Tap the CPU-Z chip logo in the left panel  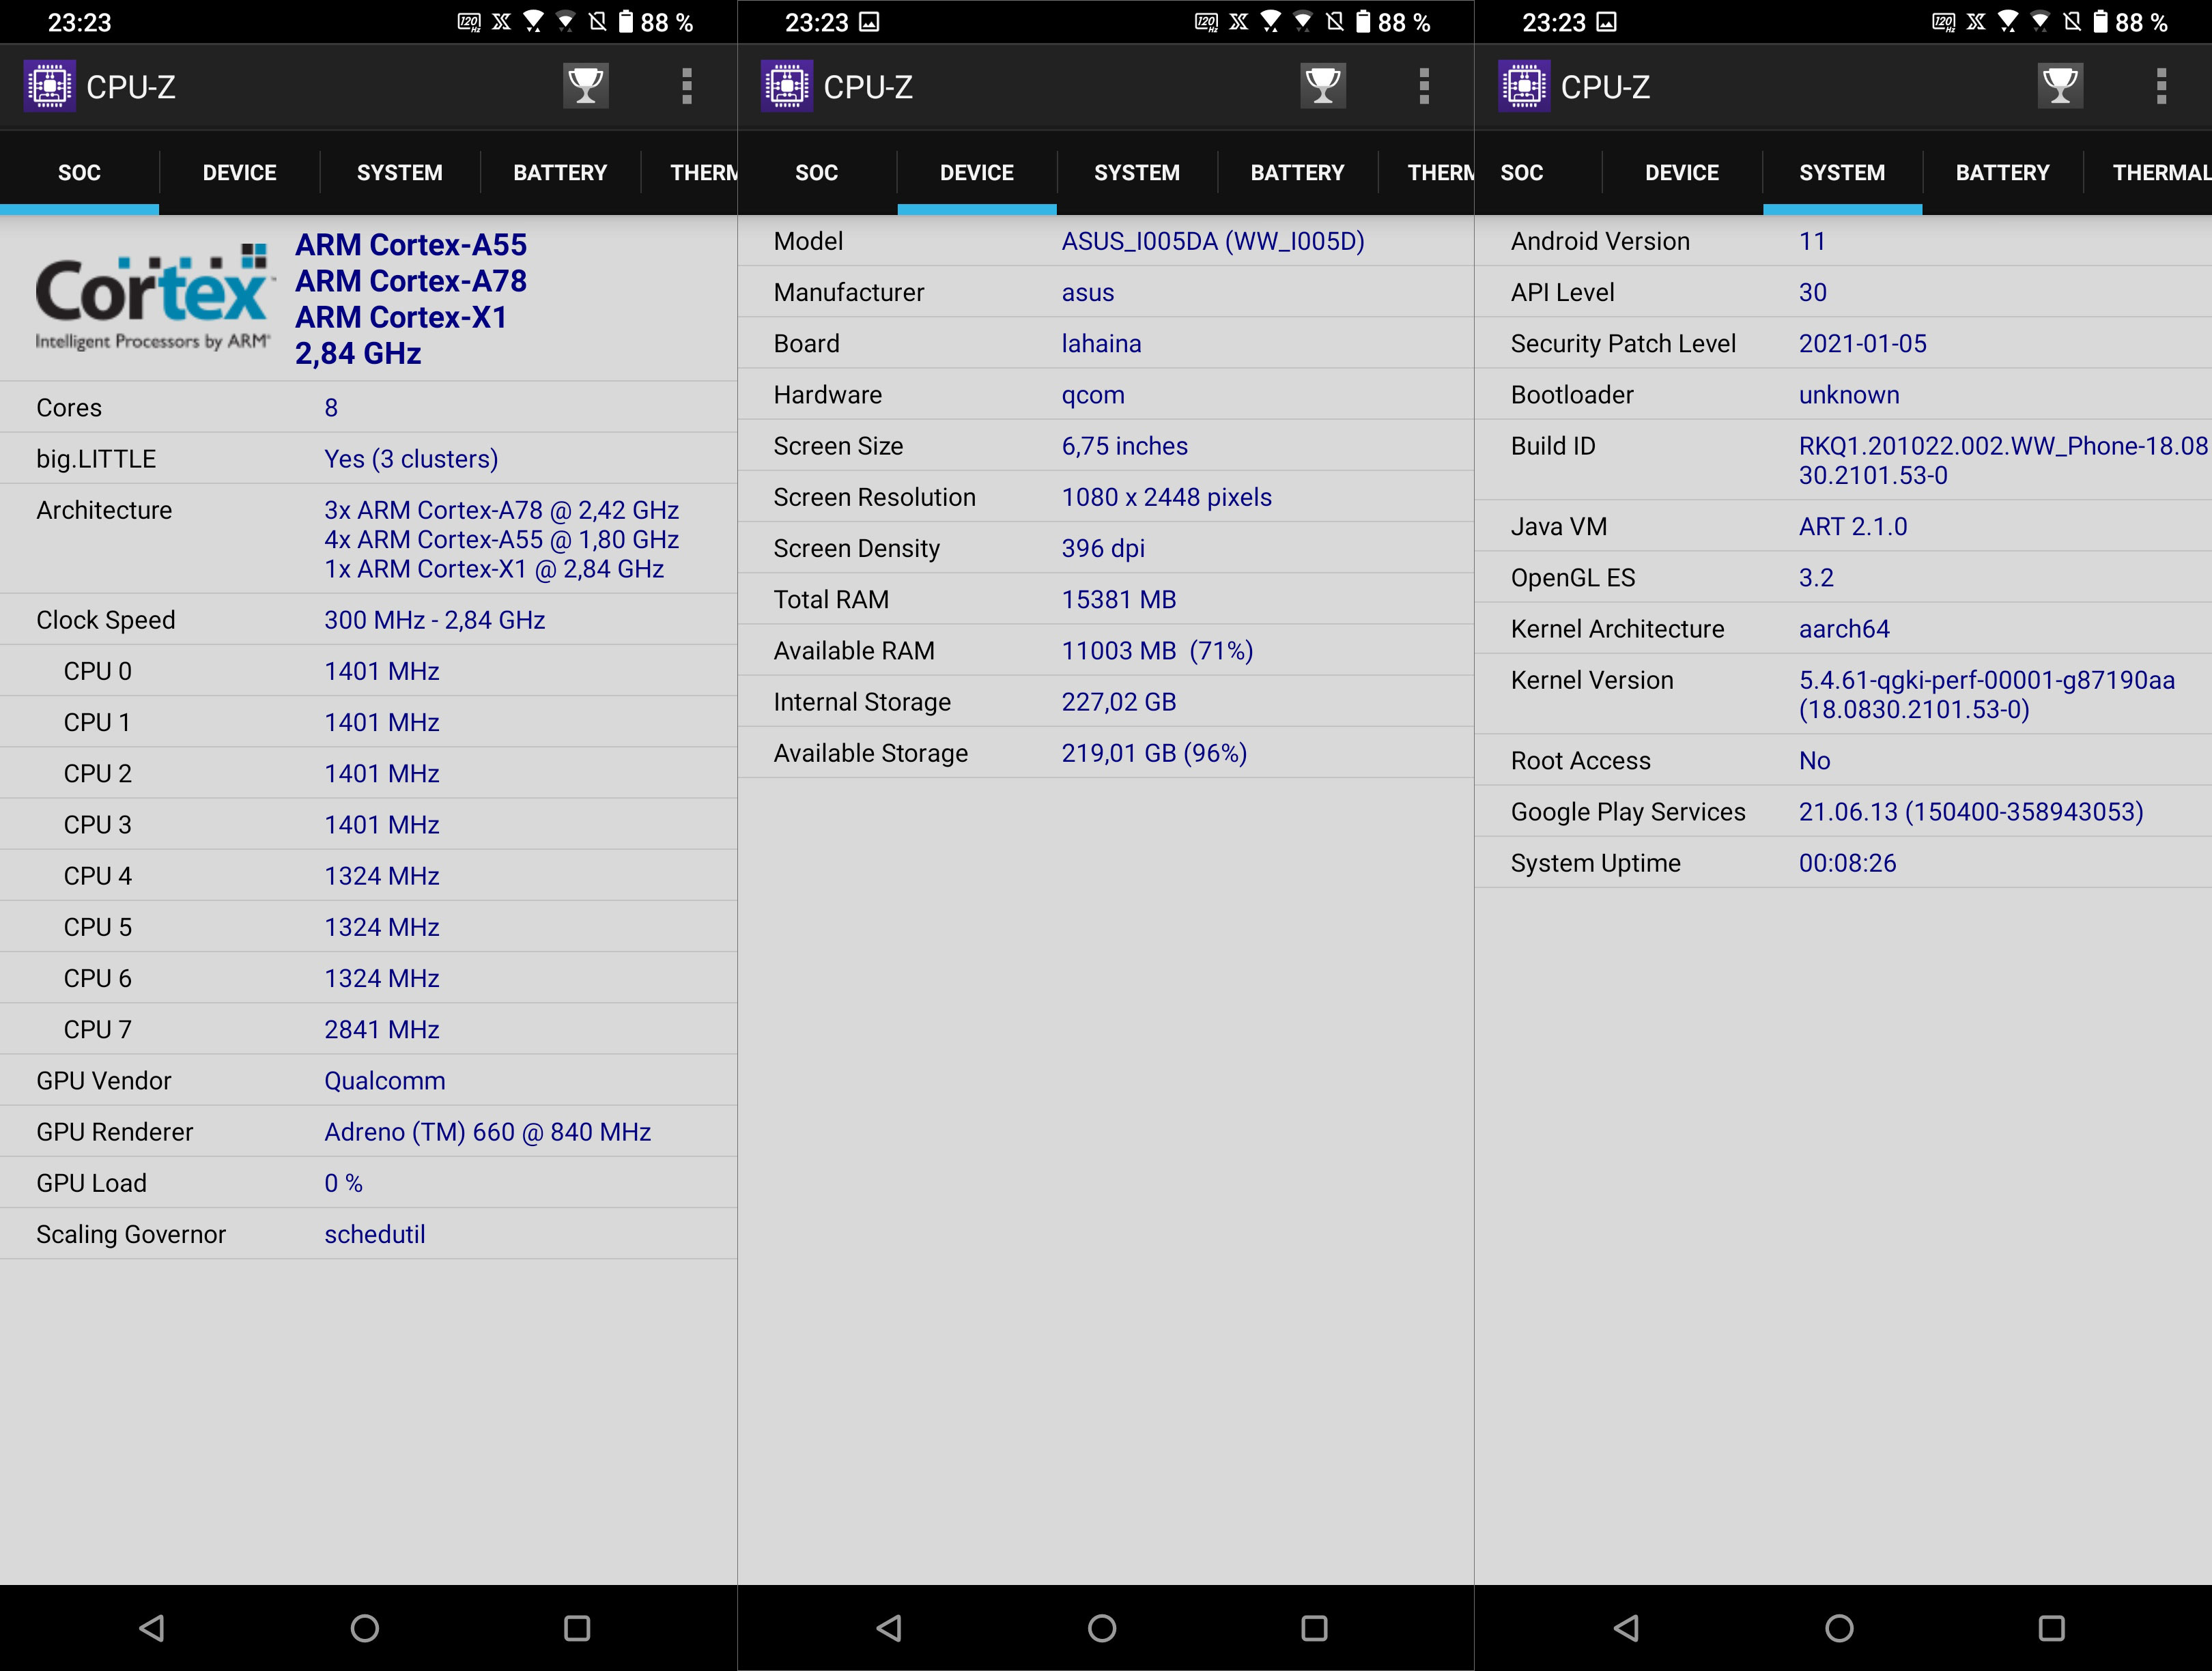click(x=50, y=86)
